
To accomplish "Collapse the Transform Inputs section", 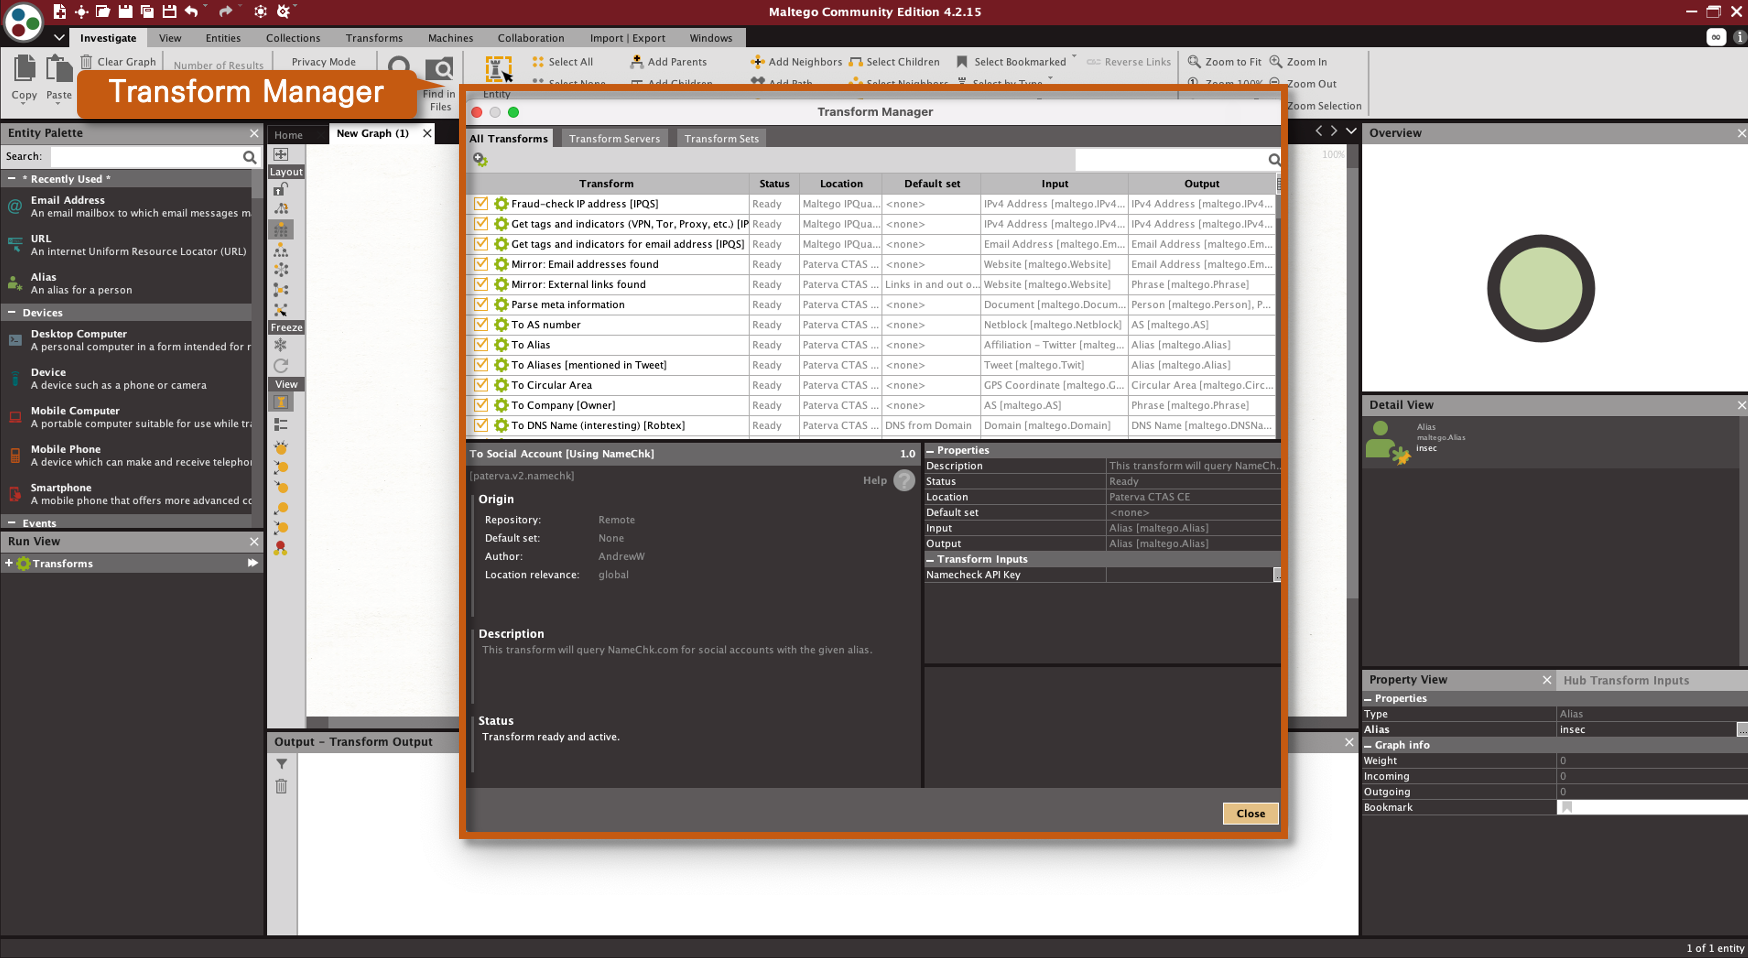I will point(930,559).
